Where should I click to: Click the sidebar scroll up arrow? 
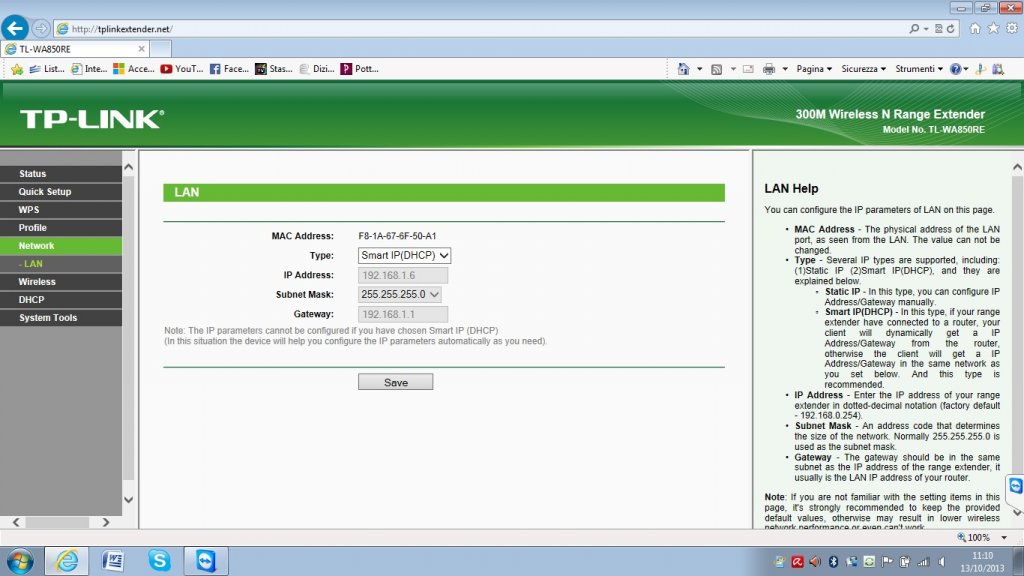tap(129, 167)
